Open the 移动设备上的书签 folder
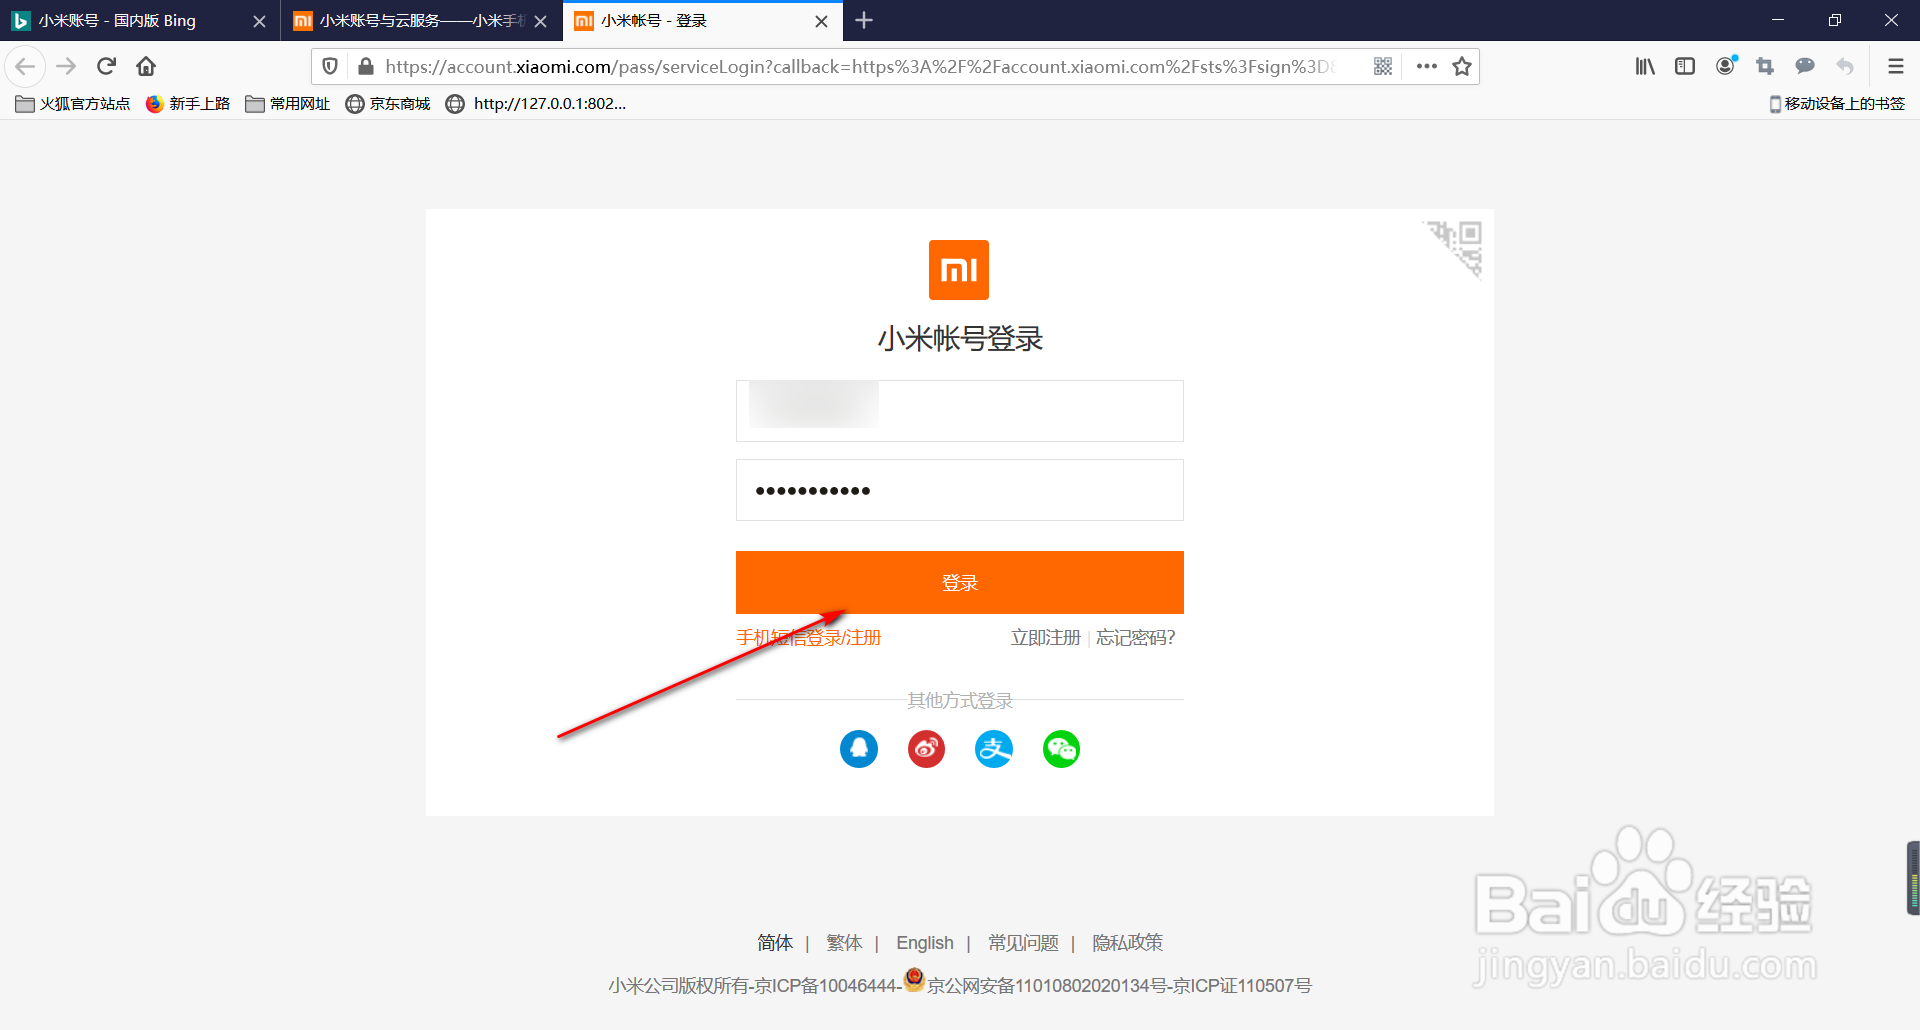1920x1030 pixels. (1837, 104)
